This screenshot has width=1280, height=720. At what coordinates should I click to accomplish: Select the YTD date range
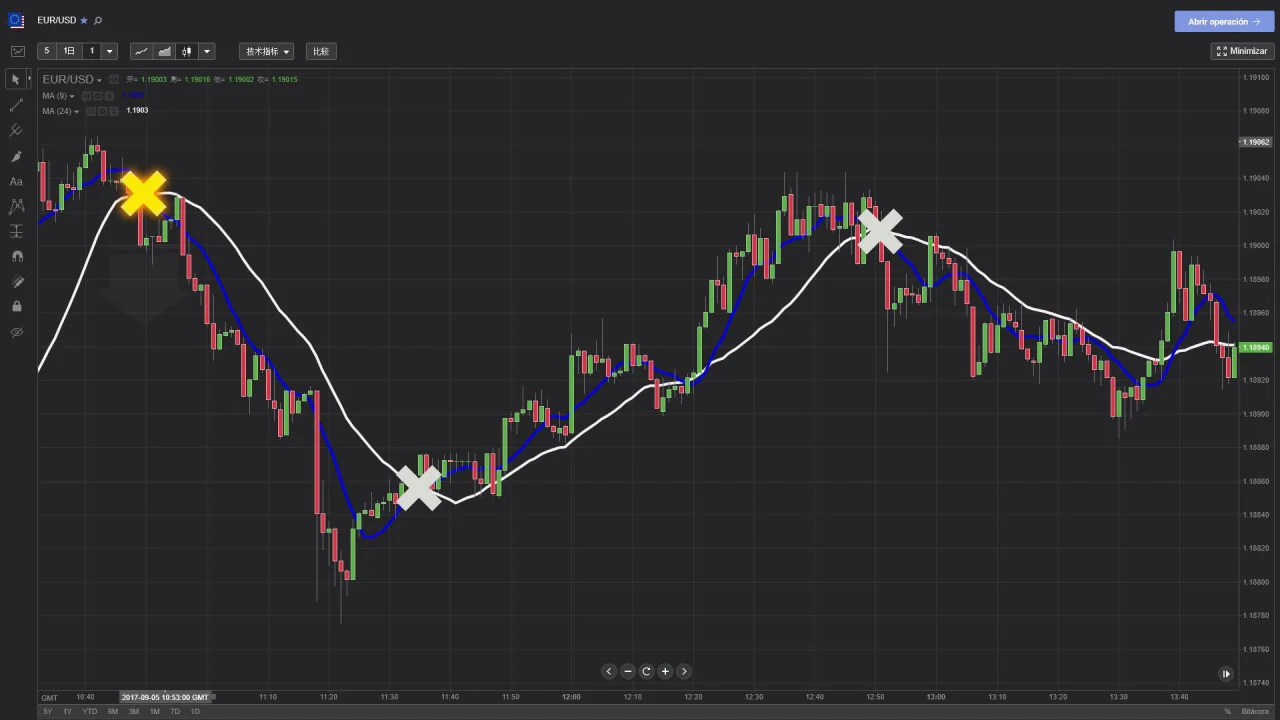pos(90,711)
